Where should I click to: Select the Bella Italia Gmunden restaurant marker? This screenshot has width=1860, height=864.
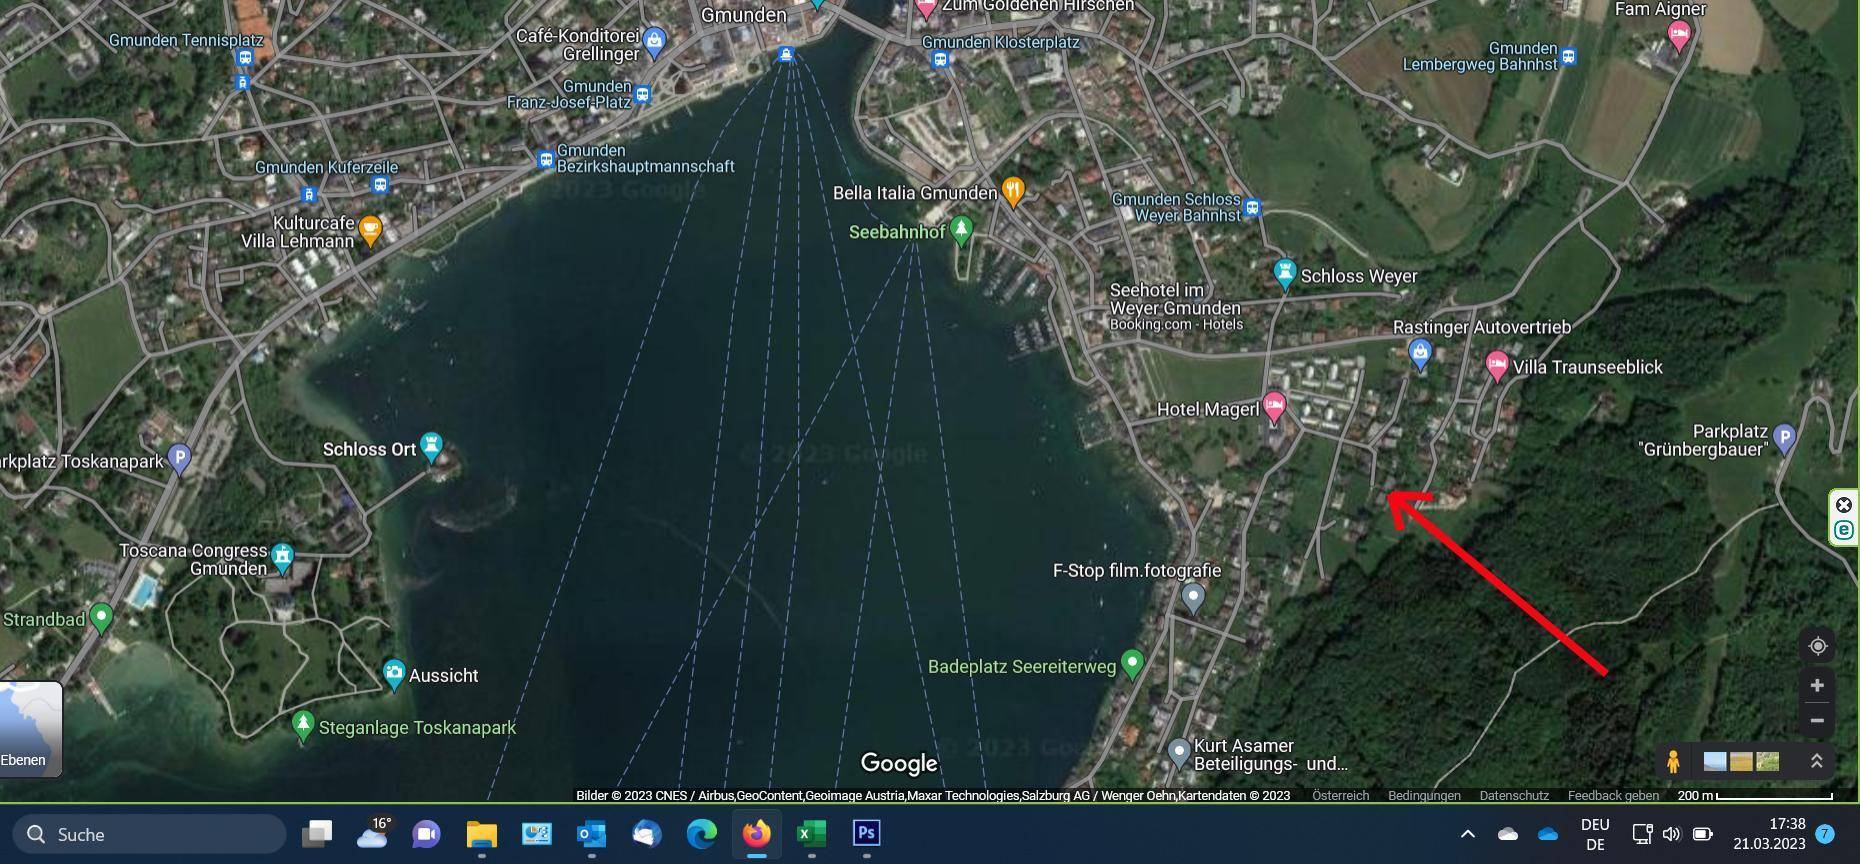pyautogui.click(x=1013, y=191)
